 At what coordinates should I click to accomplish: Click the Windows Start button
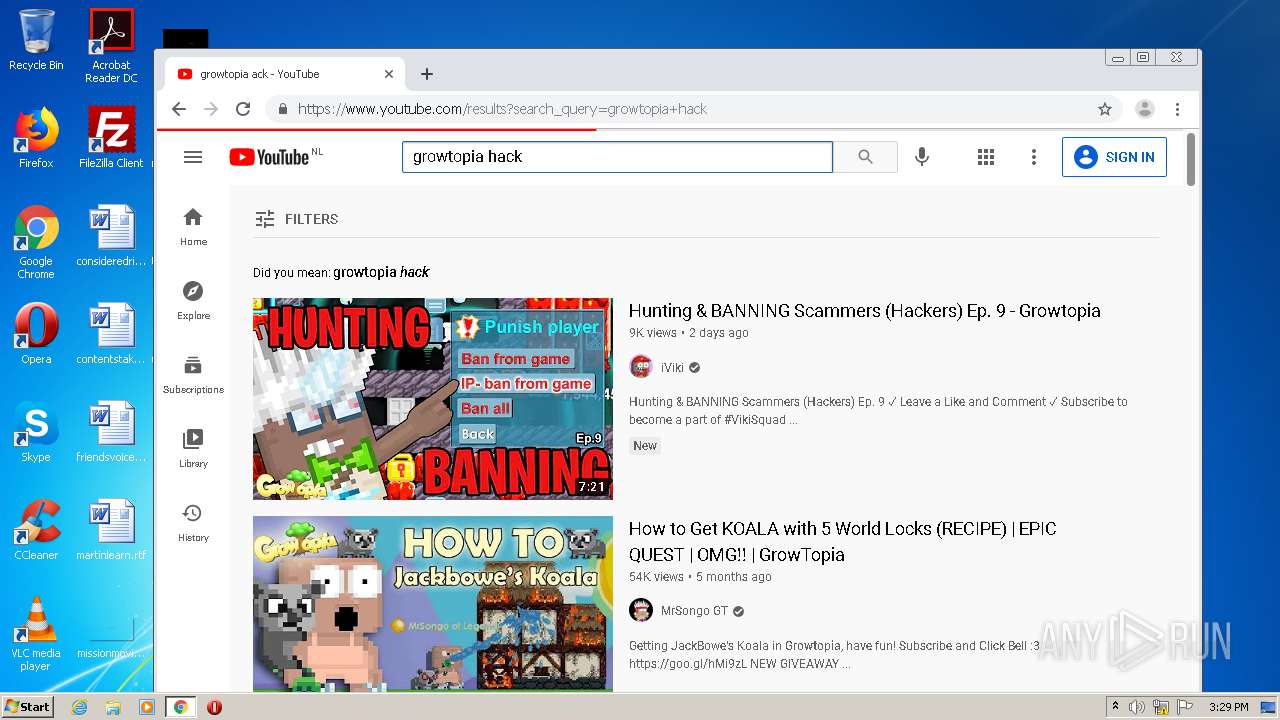(x=27, y=707)
